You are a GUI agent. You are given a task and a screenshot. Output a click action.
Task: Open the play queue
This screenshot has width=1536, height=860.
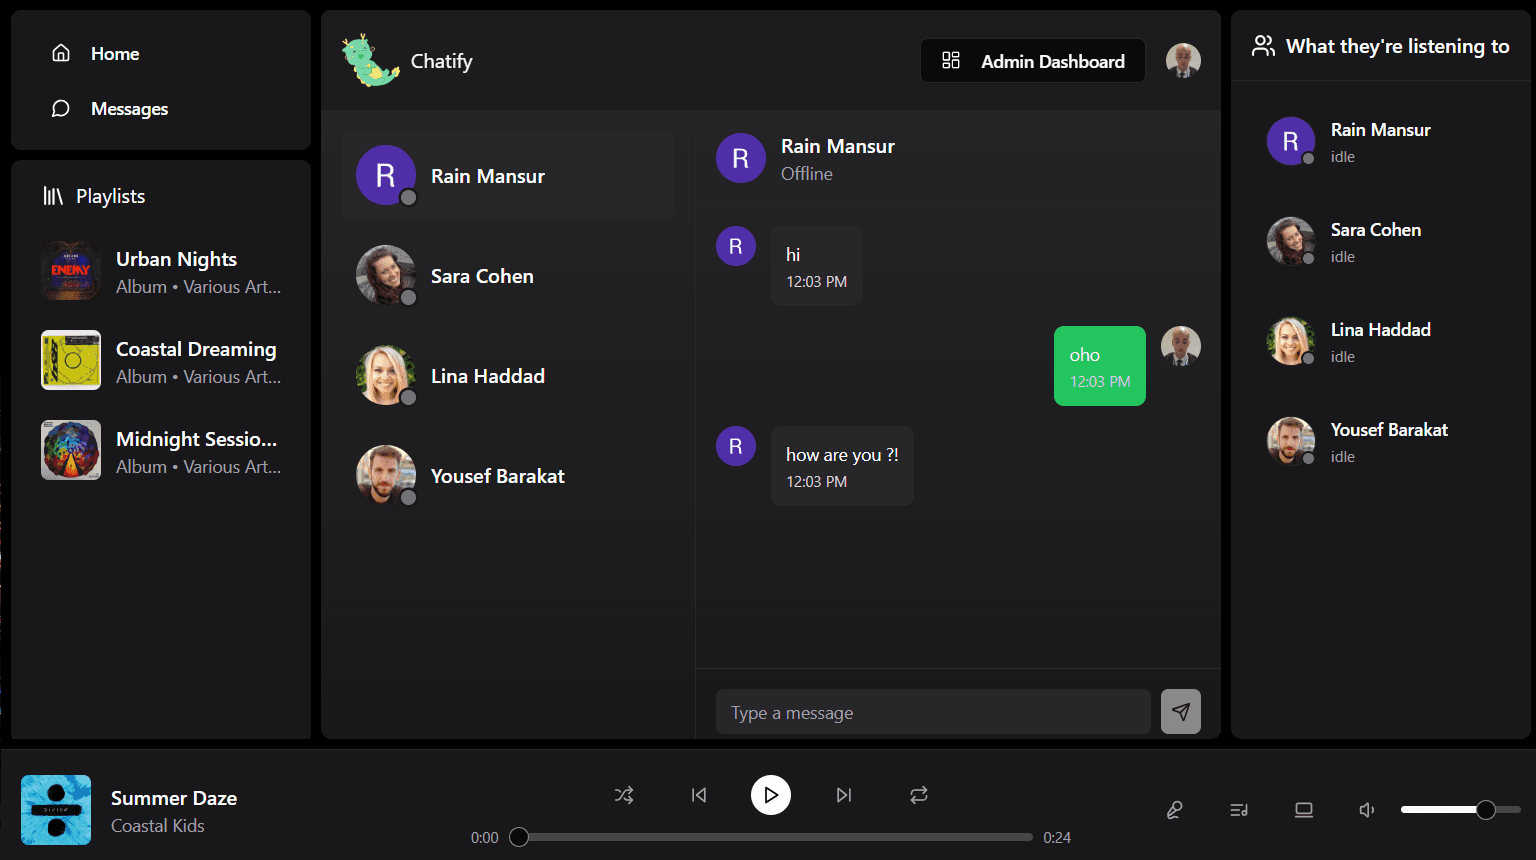tap(1239, 810)
